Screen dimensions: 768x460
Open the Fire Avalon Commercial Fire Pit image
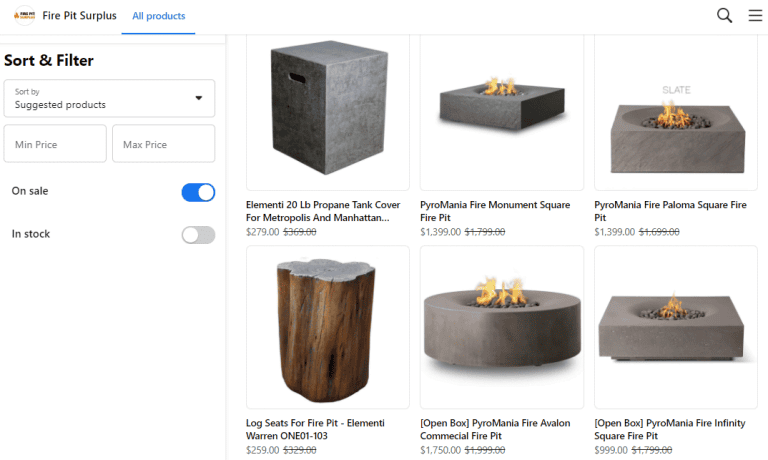point(501,327)
